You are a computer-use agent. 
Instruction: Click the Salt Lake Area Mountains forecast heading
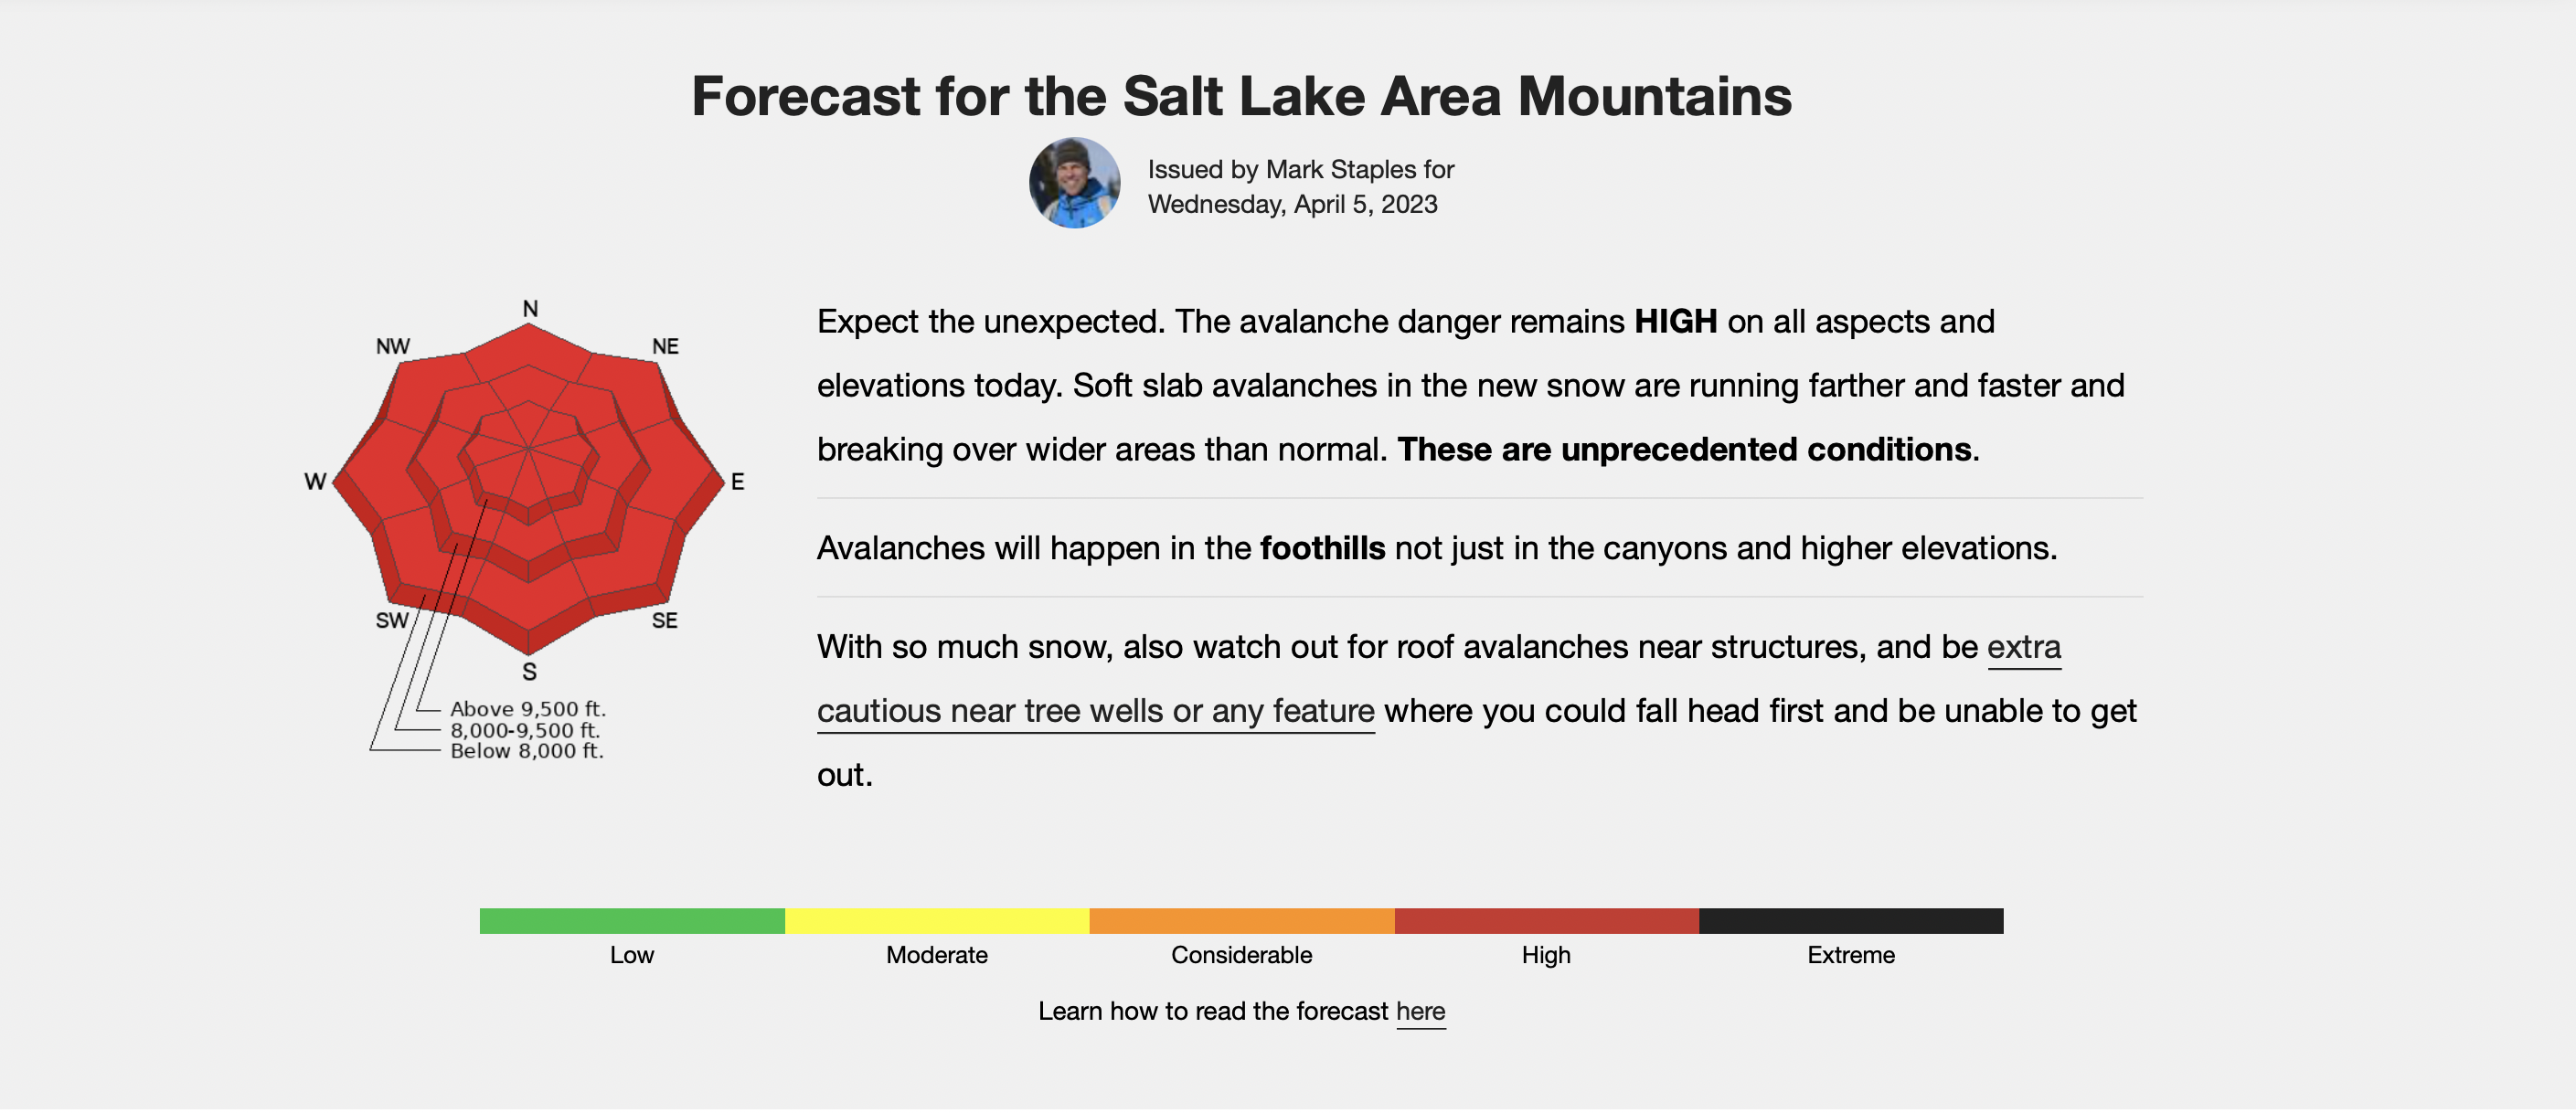coord(1241,96)
